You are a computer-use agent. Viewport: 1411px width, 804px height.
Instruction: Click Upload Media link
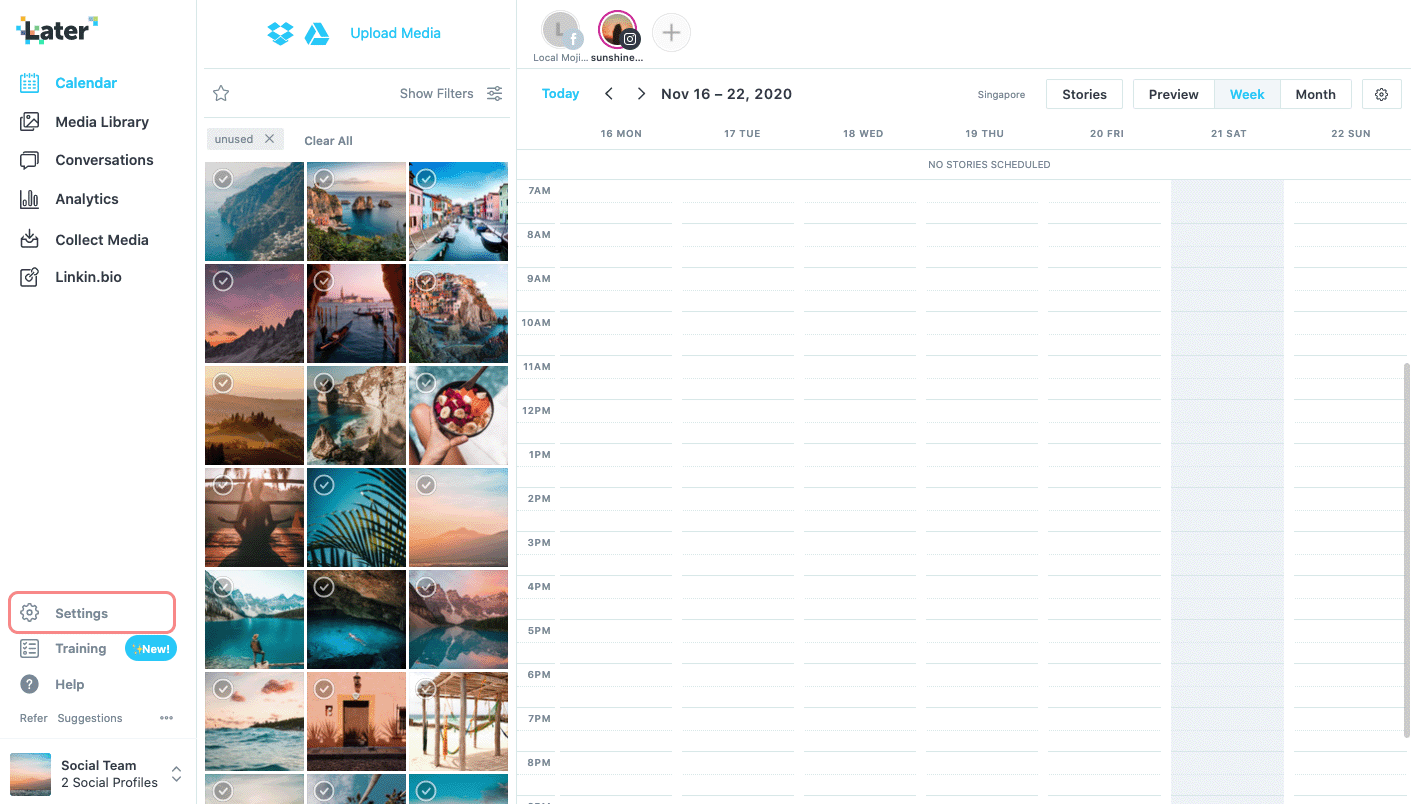point(395,33)
